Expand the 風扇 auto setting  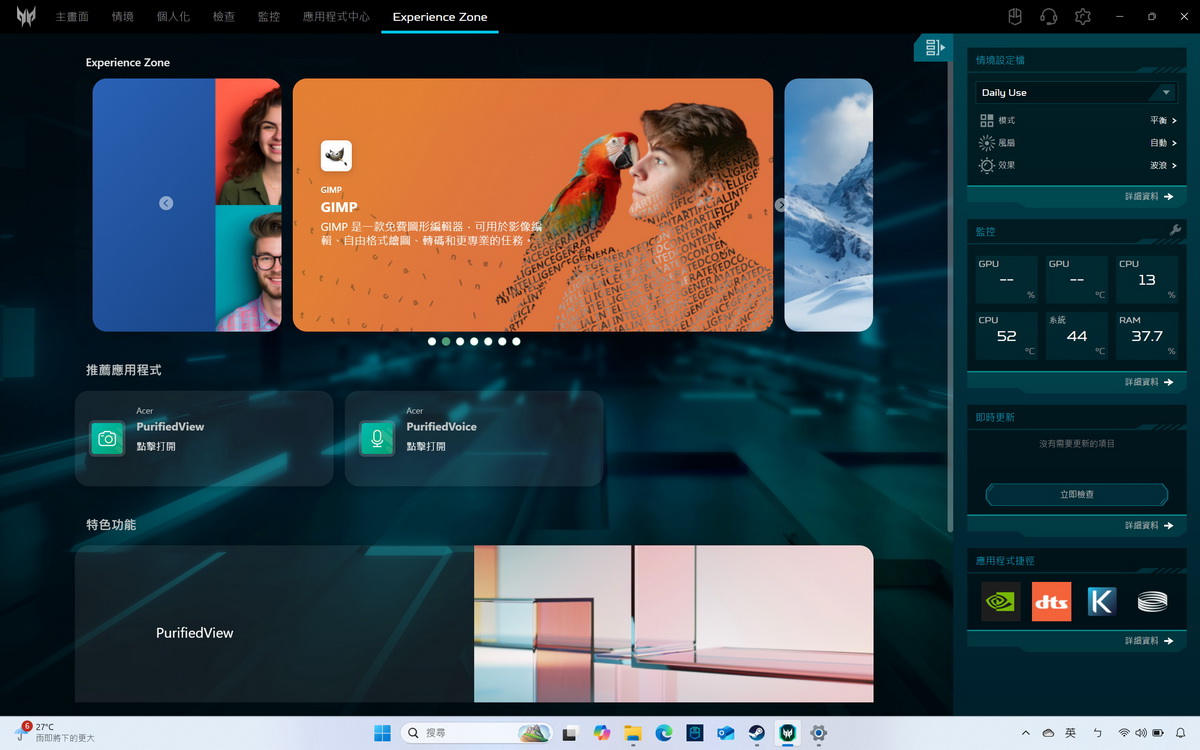click(1162, 143)
